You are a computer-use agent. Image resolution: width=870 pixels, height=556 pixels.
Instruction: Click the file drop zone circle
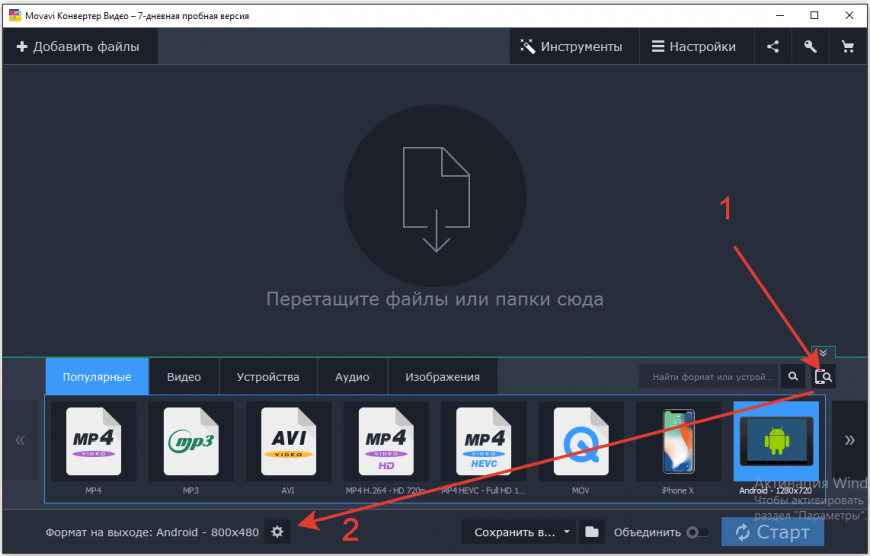(435, 196)
